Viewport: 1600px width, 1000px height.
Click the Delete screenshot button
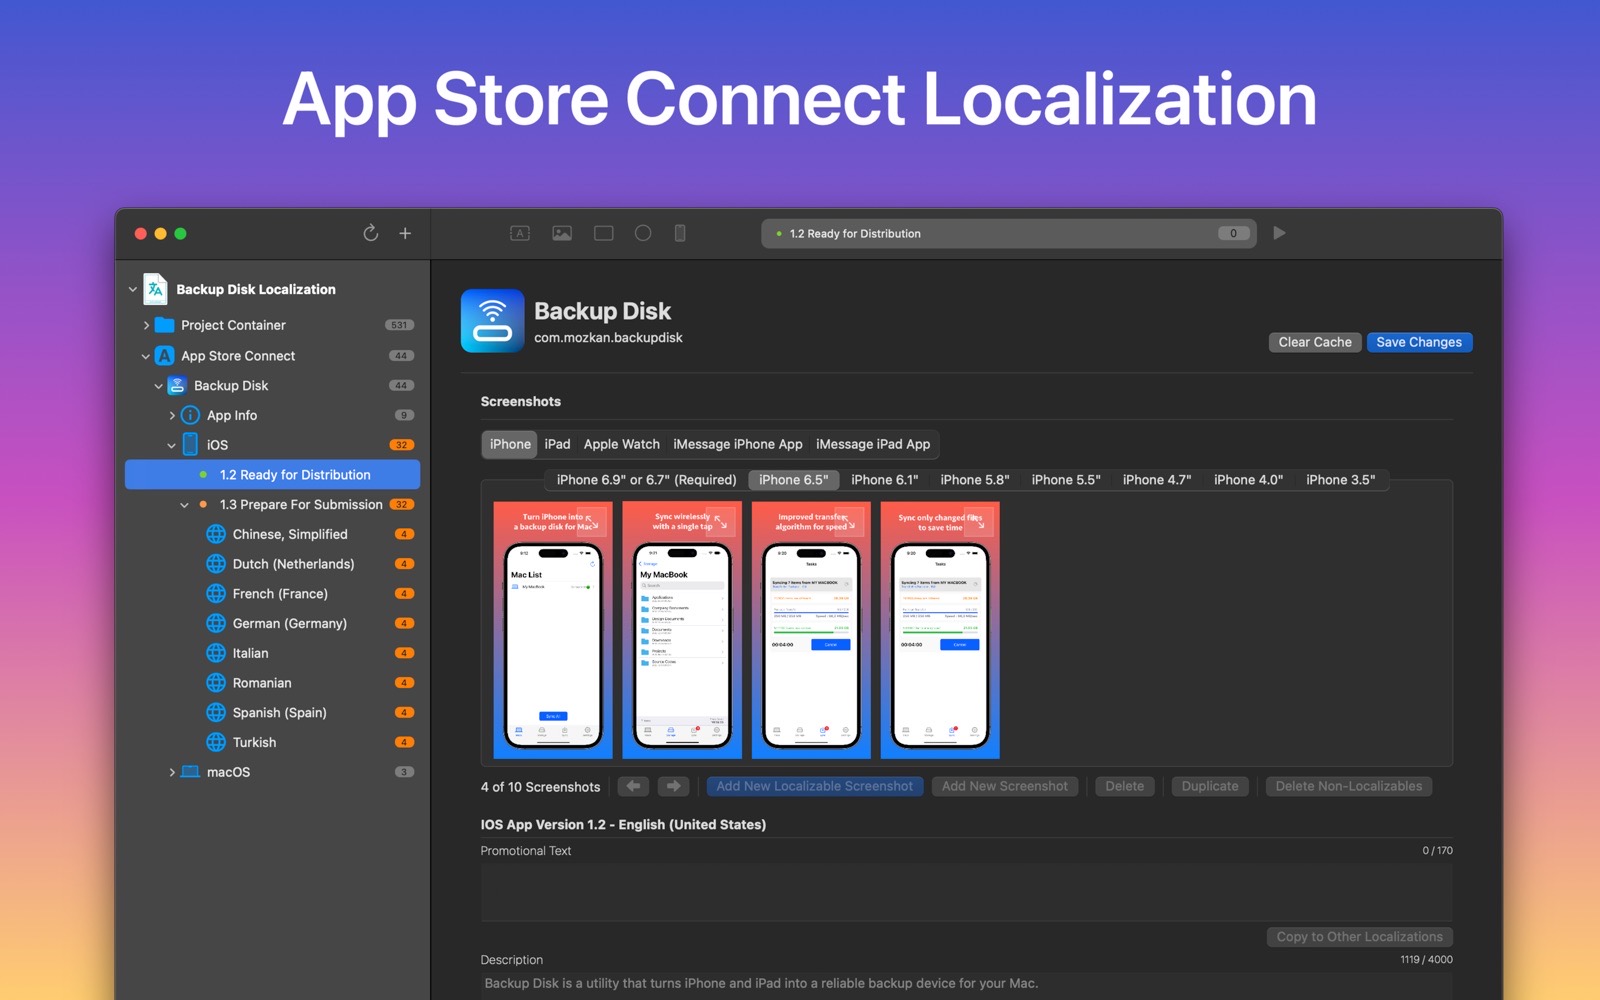[x=1125, y=786]
